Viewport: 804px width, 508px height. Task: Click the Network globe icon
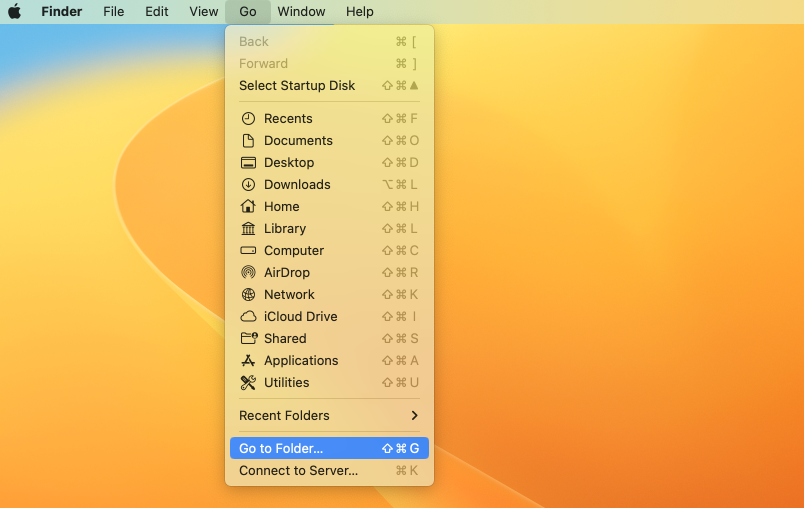(248, 294)
